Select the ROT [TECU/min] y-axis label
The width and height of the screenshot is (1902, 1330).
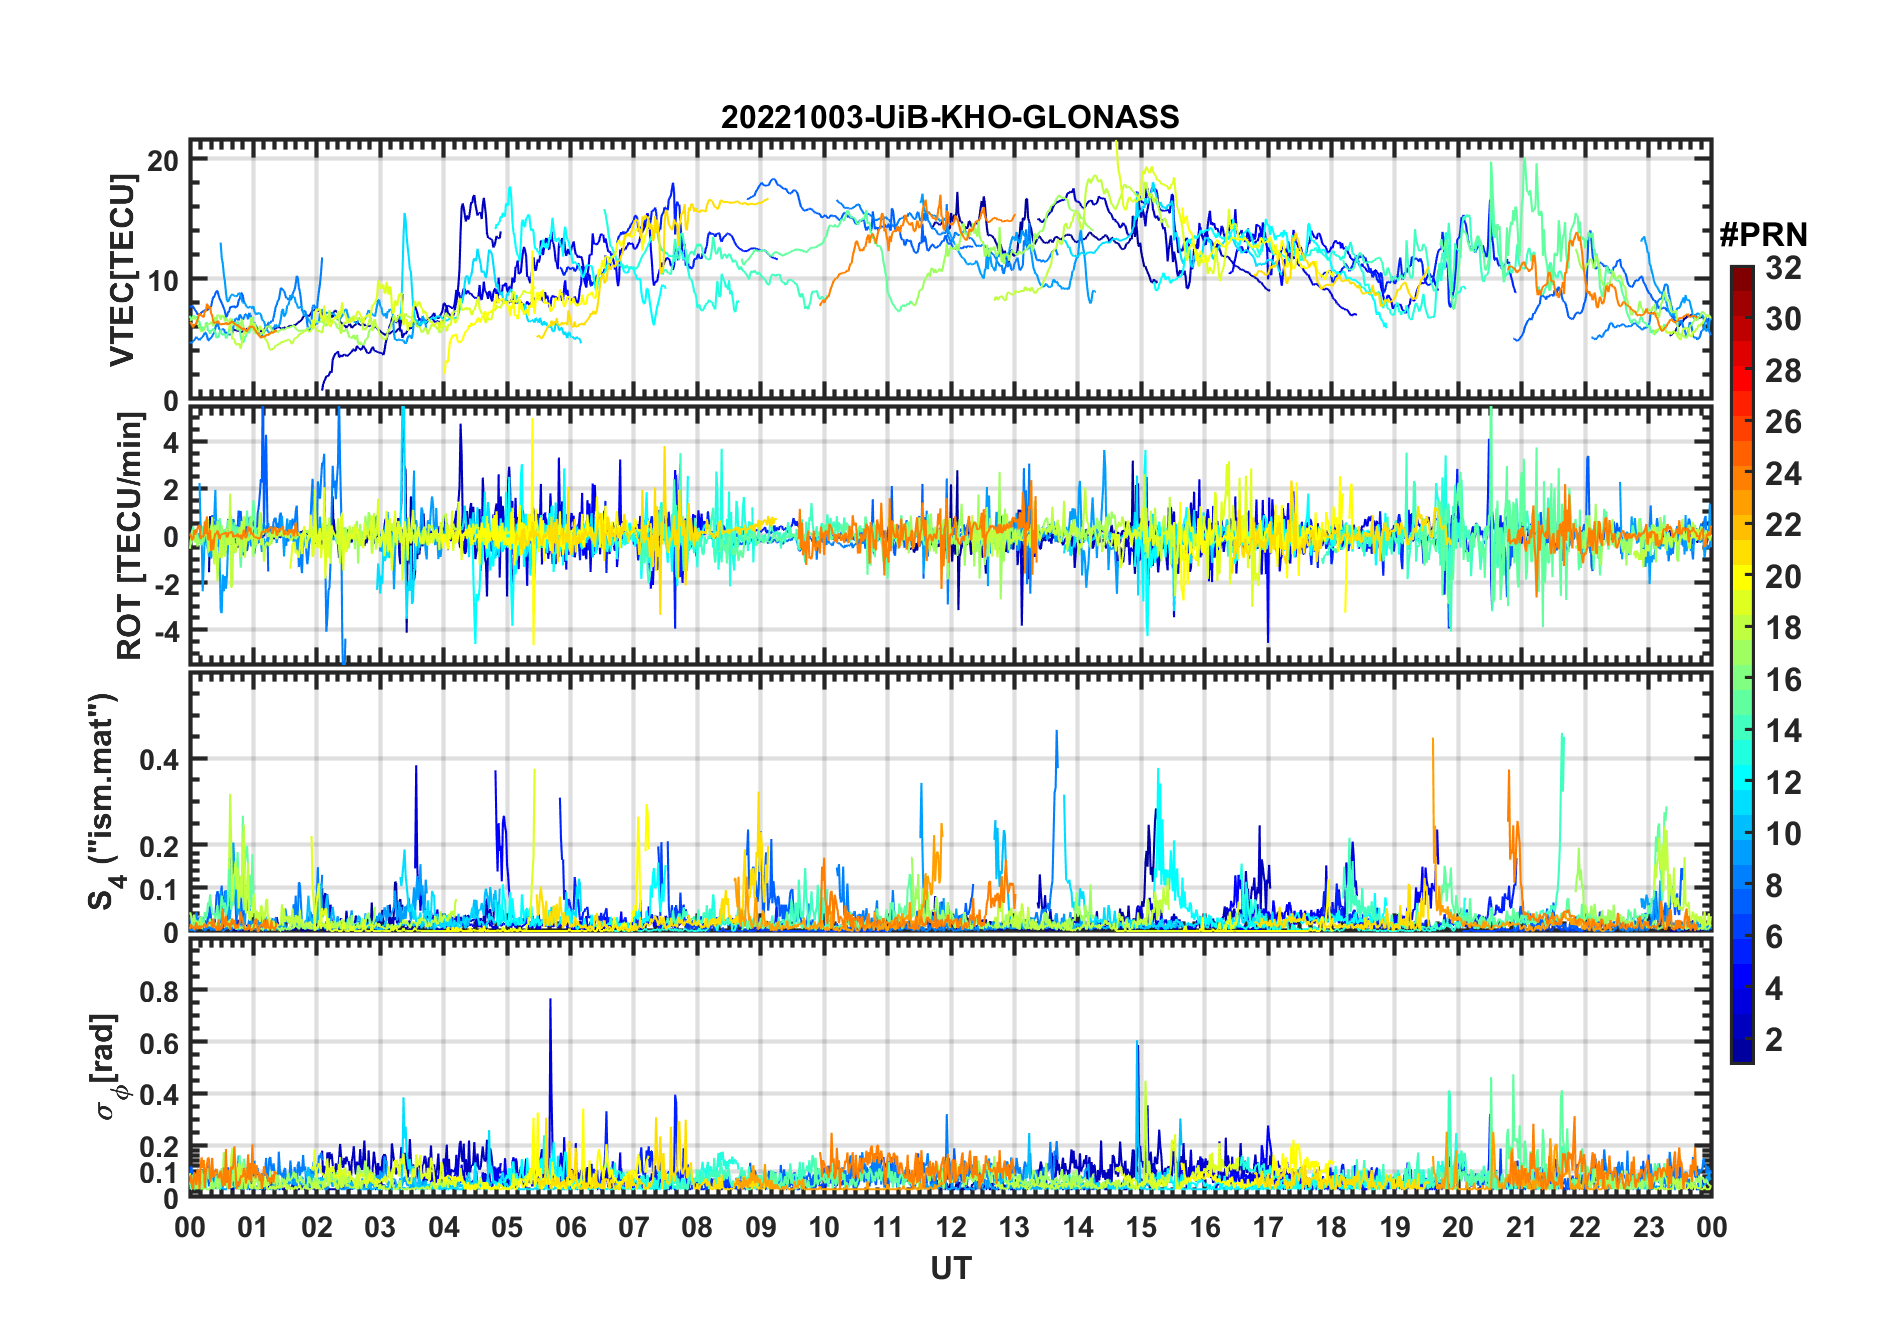pos(129,536)
